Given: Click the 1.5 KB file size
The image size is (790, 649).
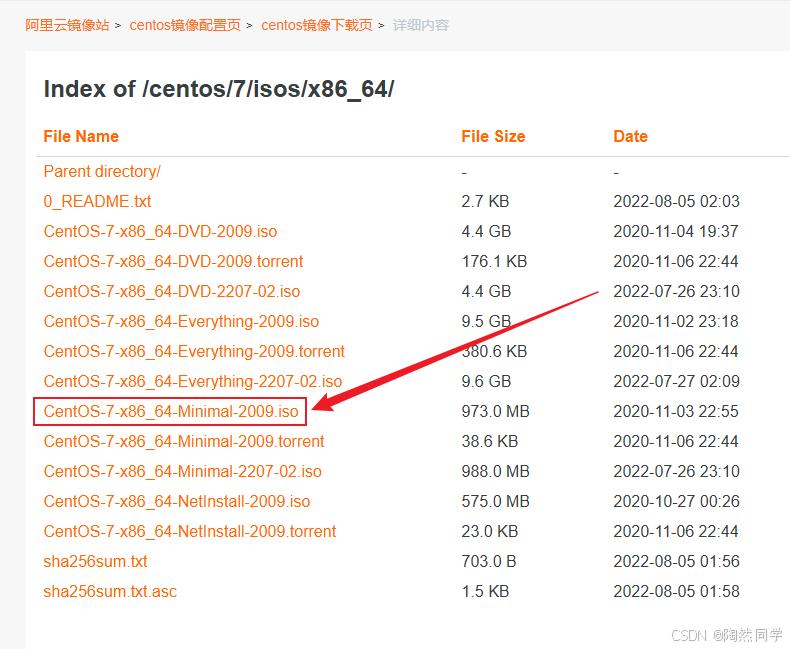Looking at the screenshot, I should click(485, 591).
